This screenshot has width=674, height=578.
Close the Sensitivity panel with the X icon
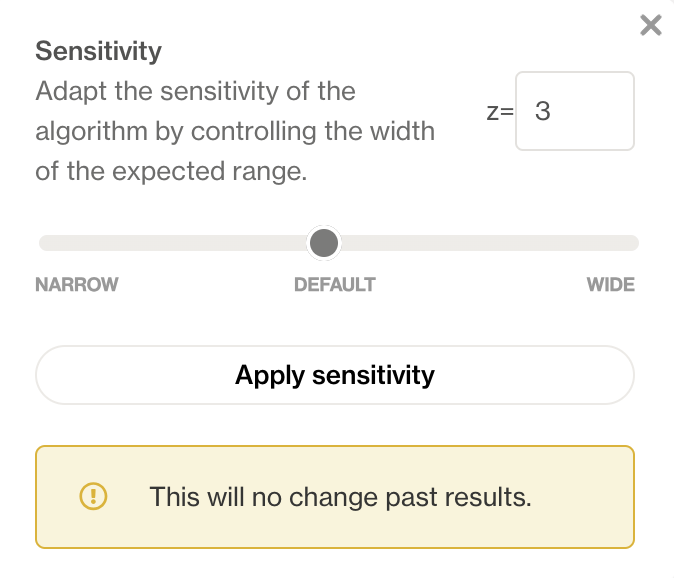tap(650, 25)
